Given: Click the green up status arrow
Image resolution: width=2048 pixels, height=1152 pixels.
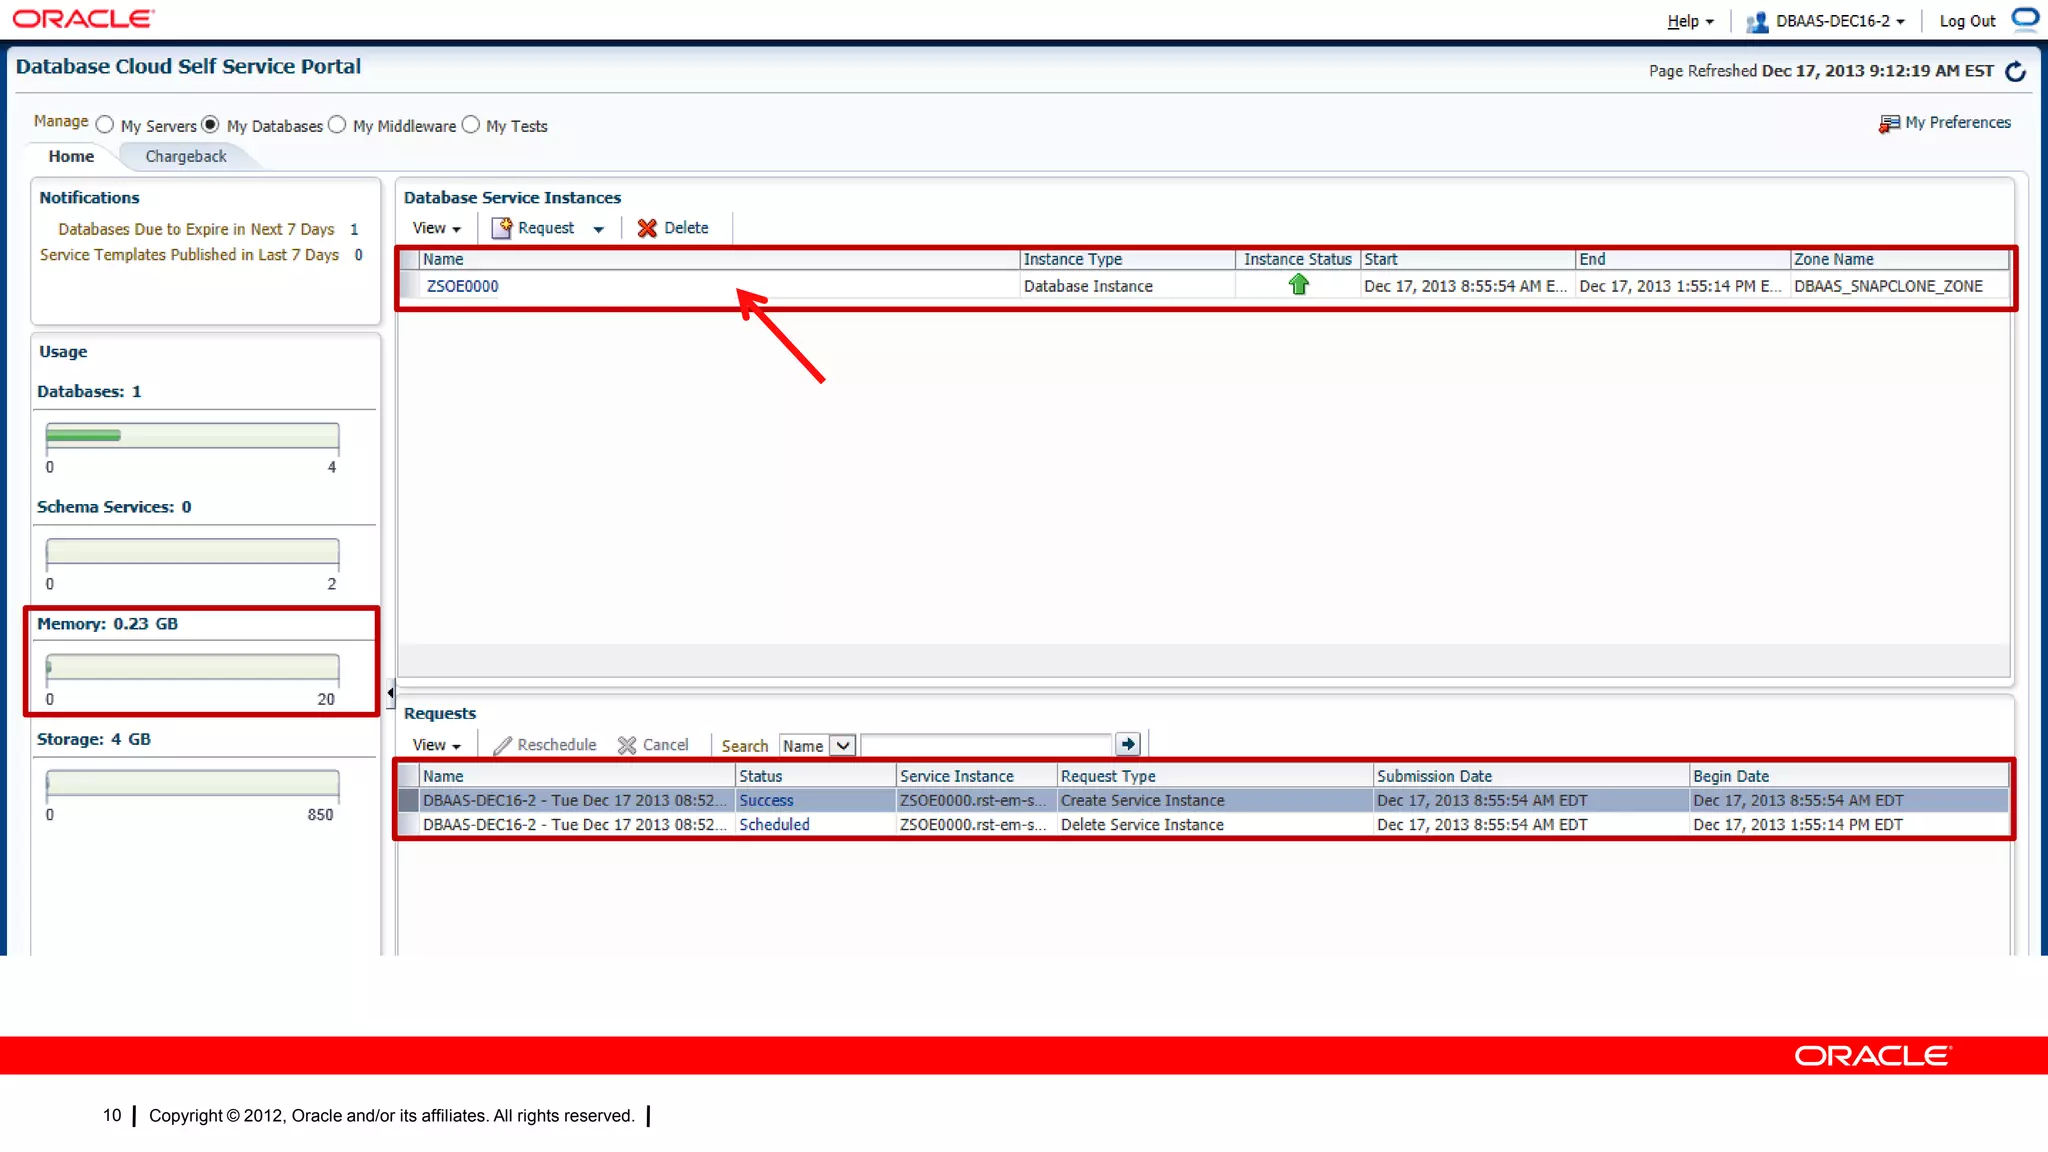Looking at the screenshot, I should (x=1298, y=285).
